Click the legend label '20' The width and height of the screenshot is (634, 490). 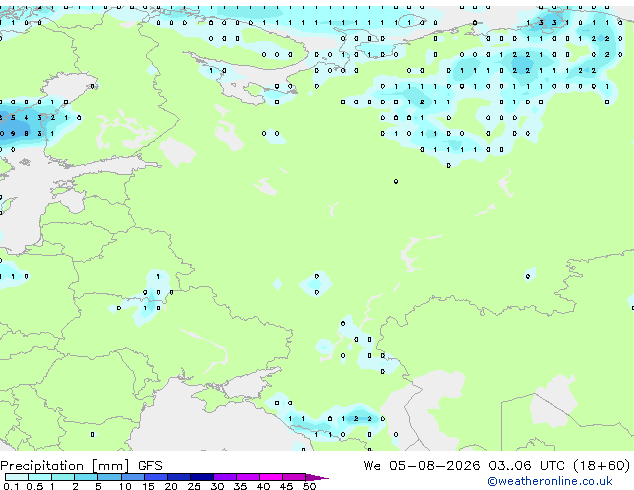tap(171, 486)
